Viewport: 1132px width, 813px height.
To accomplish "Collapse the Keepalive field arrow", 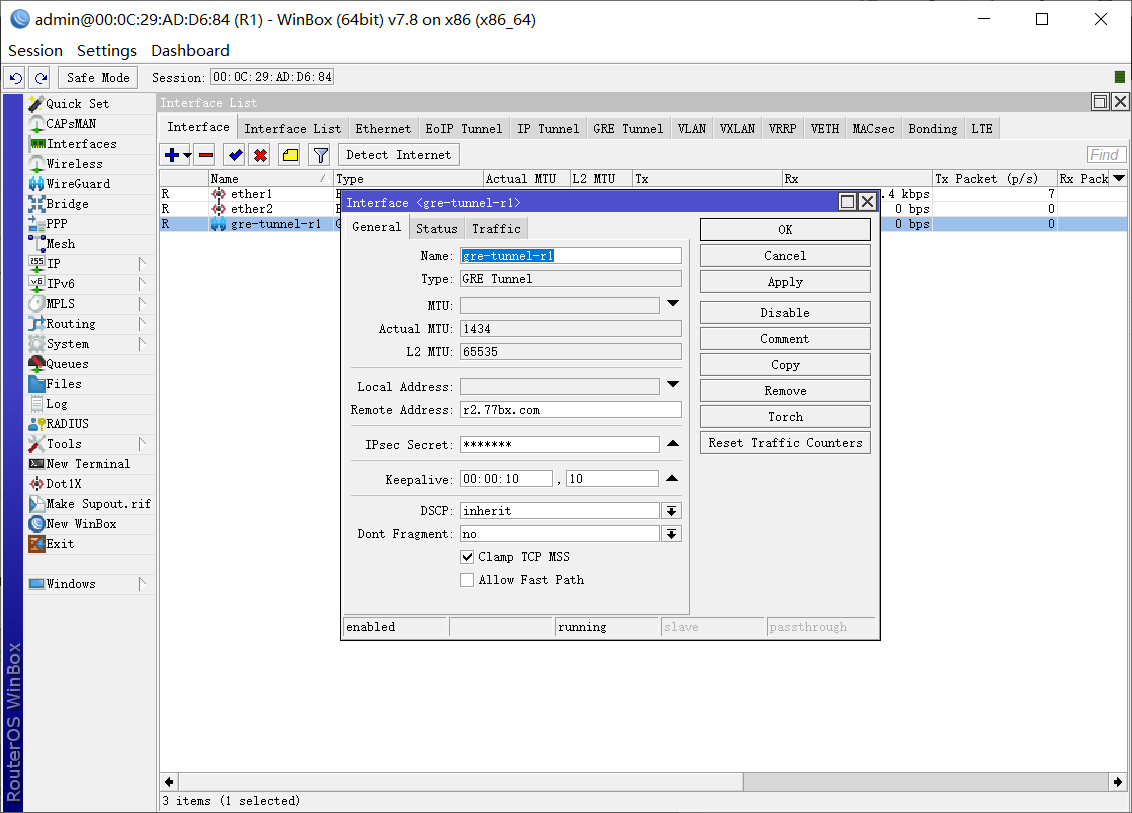I will [673, 478].
